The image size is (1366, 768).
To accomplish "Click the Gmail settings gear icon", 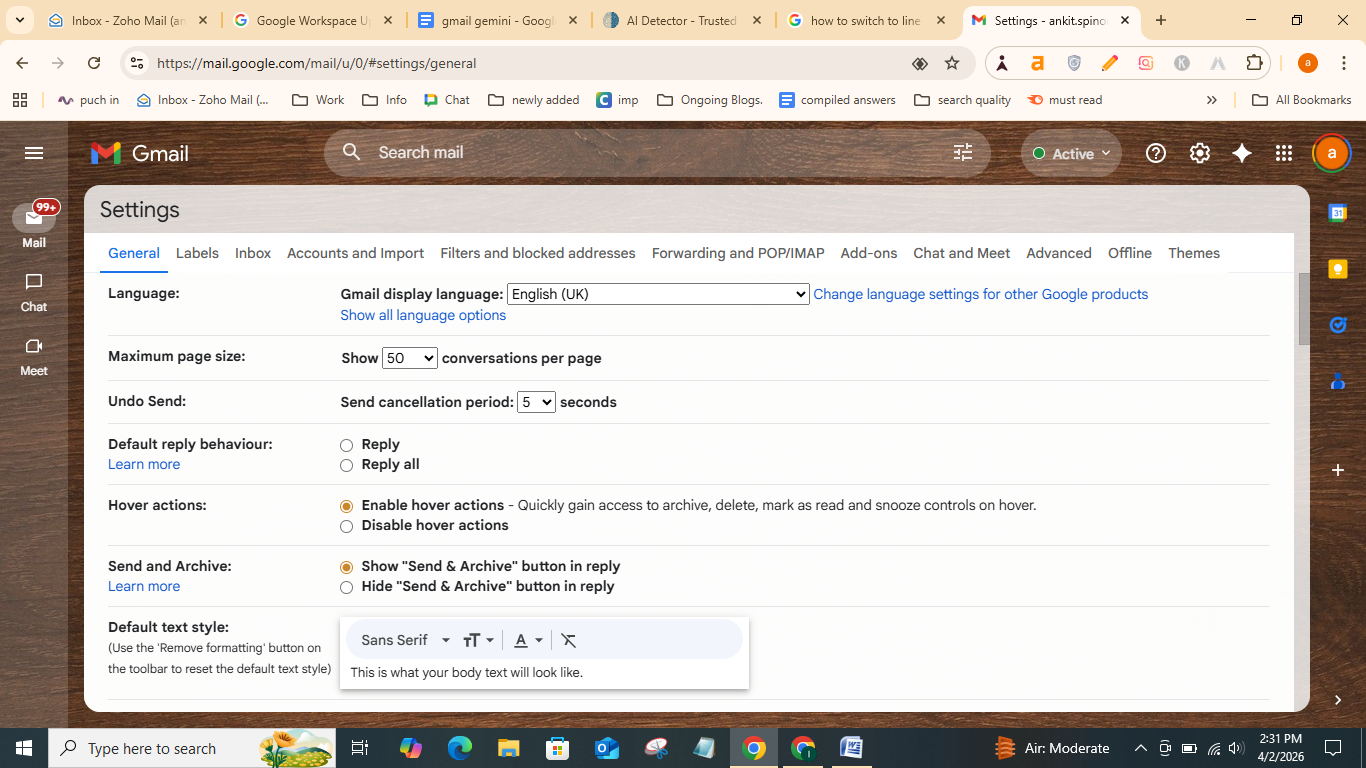I will coord(1199,152).
